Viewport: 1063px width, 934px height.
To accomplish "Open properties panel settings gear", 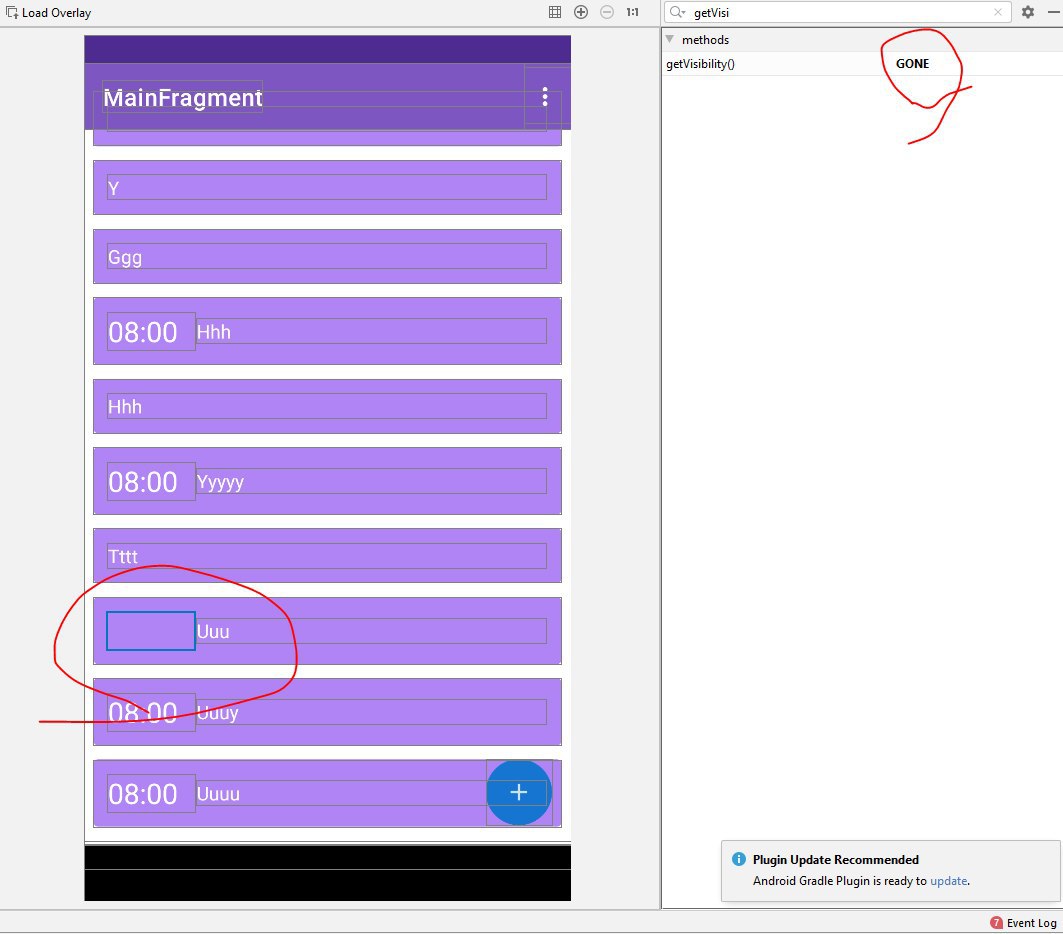I will click(x=1028, y=12).
